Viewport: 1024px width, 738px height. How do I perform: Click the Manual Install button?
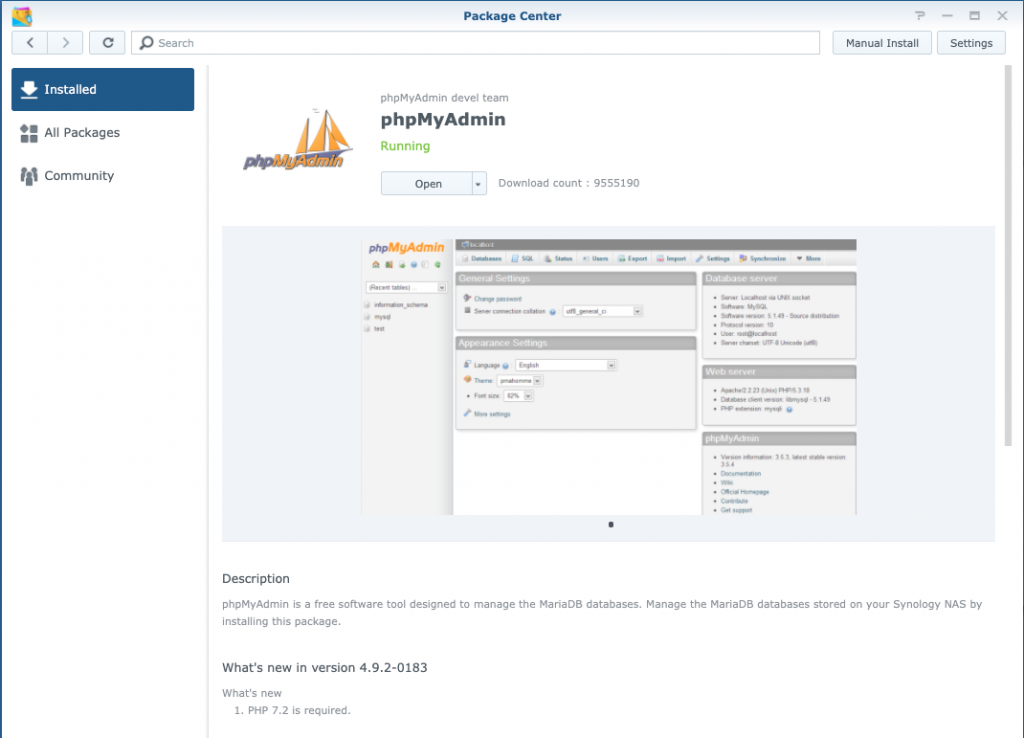(x=882, y=43)
